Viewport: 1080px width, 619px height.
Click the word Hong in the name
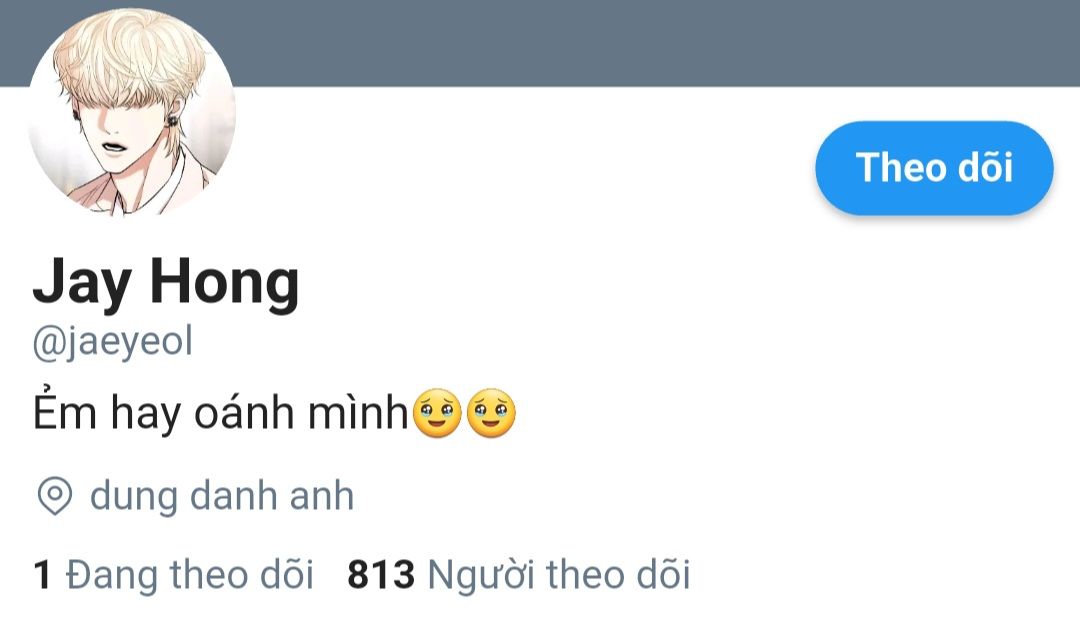point(225,282)
